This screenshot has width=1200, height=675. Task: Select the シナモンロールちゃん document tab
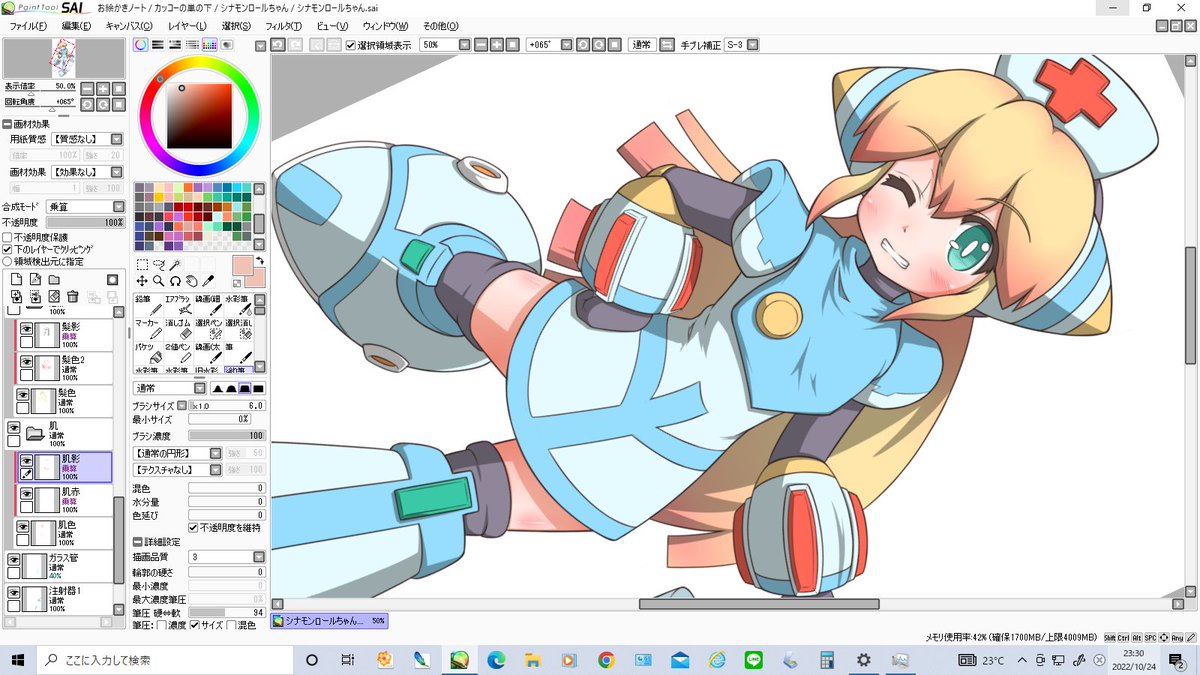tap(328, 620)
